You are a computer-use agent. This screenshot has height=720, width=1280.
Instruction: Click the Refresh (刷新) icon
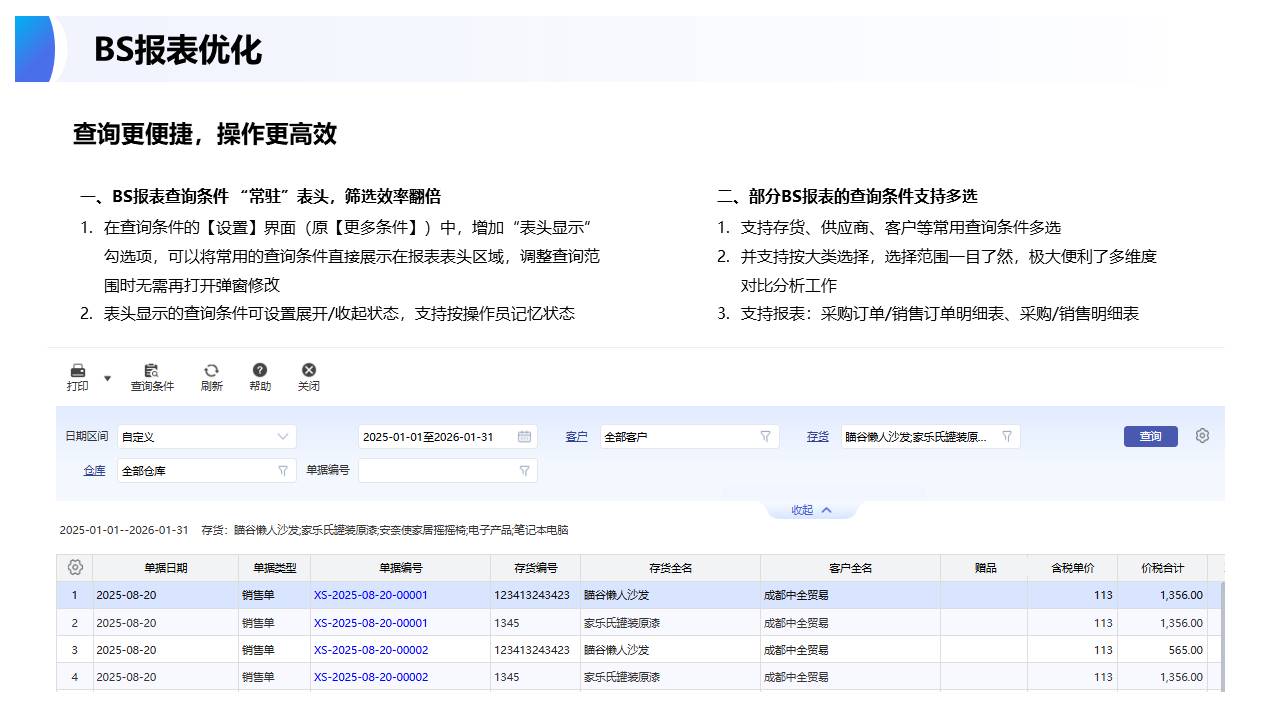click(211, 371)
